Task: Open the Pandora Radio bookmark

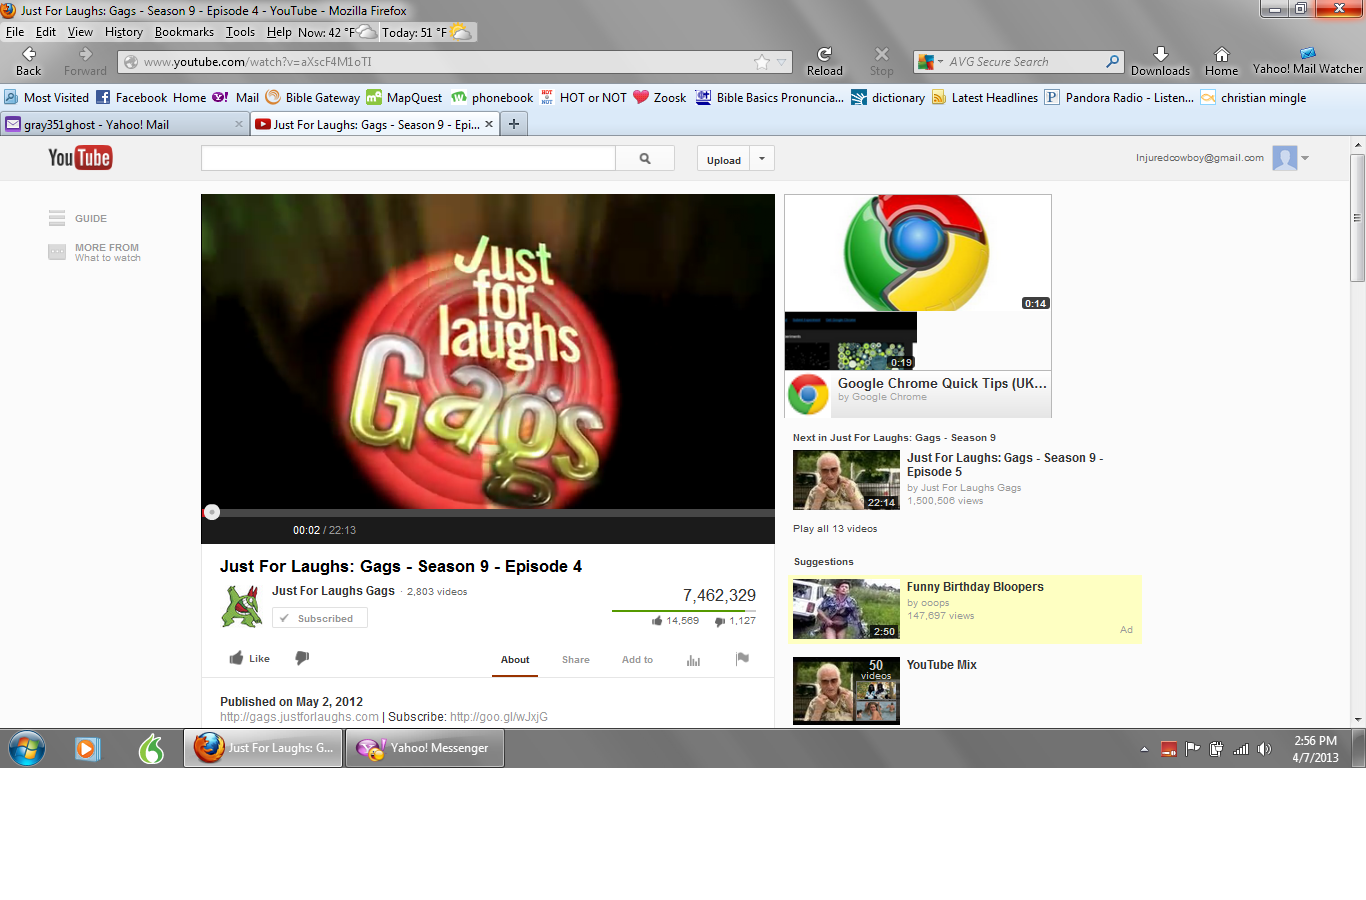Action: tap(1119, 98)
